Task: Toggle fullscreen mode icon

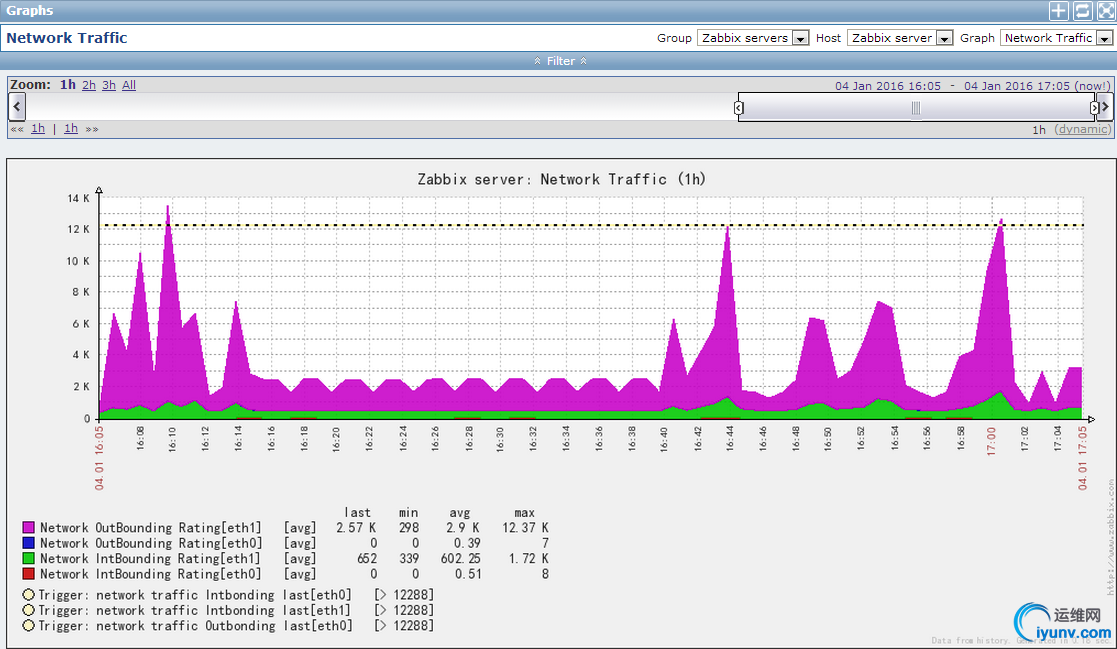Action: [1105, 11]
